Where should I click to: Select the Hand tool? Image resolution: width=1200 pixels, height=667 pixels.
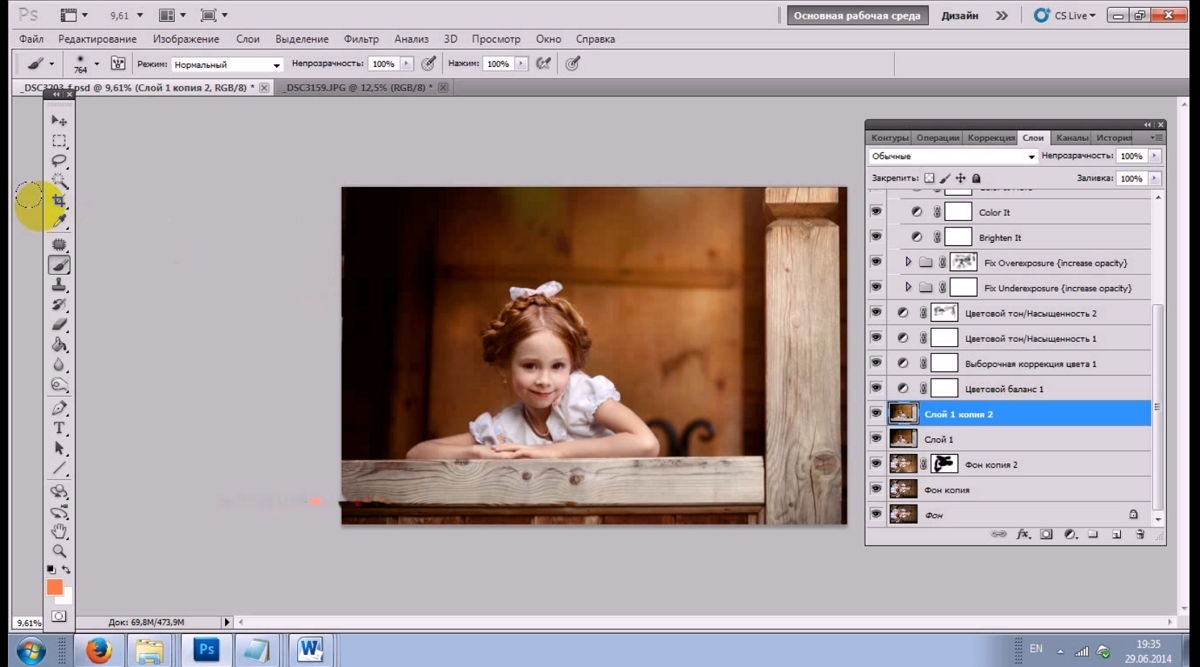click(x=59, y=530)
